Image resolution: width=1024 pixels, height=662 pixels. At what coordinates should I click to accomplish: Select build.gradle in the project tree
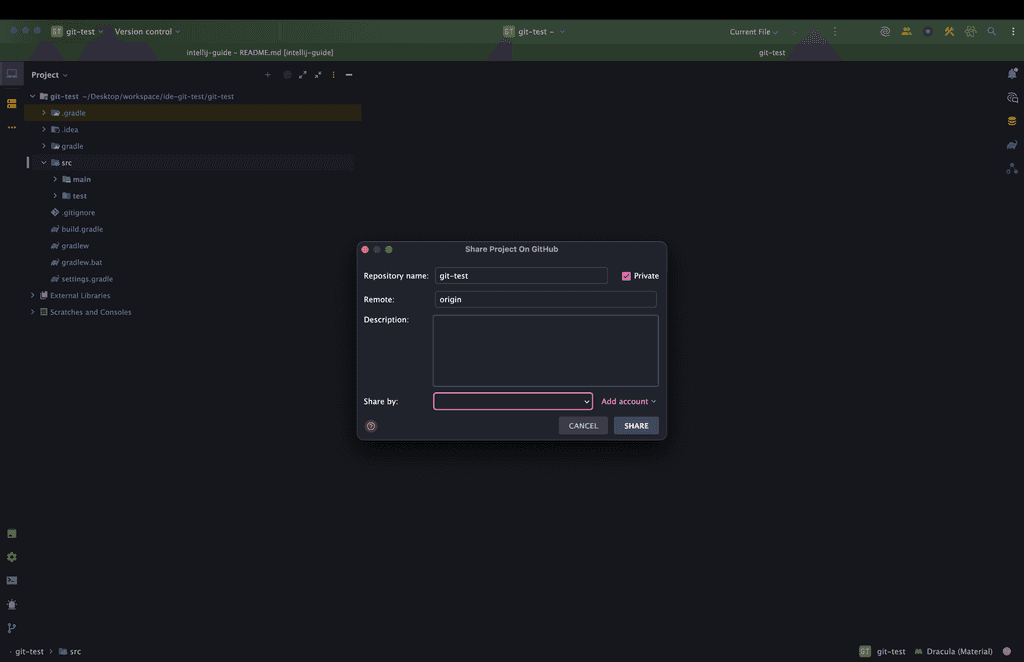82,229
